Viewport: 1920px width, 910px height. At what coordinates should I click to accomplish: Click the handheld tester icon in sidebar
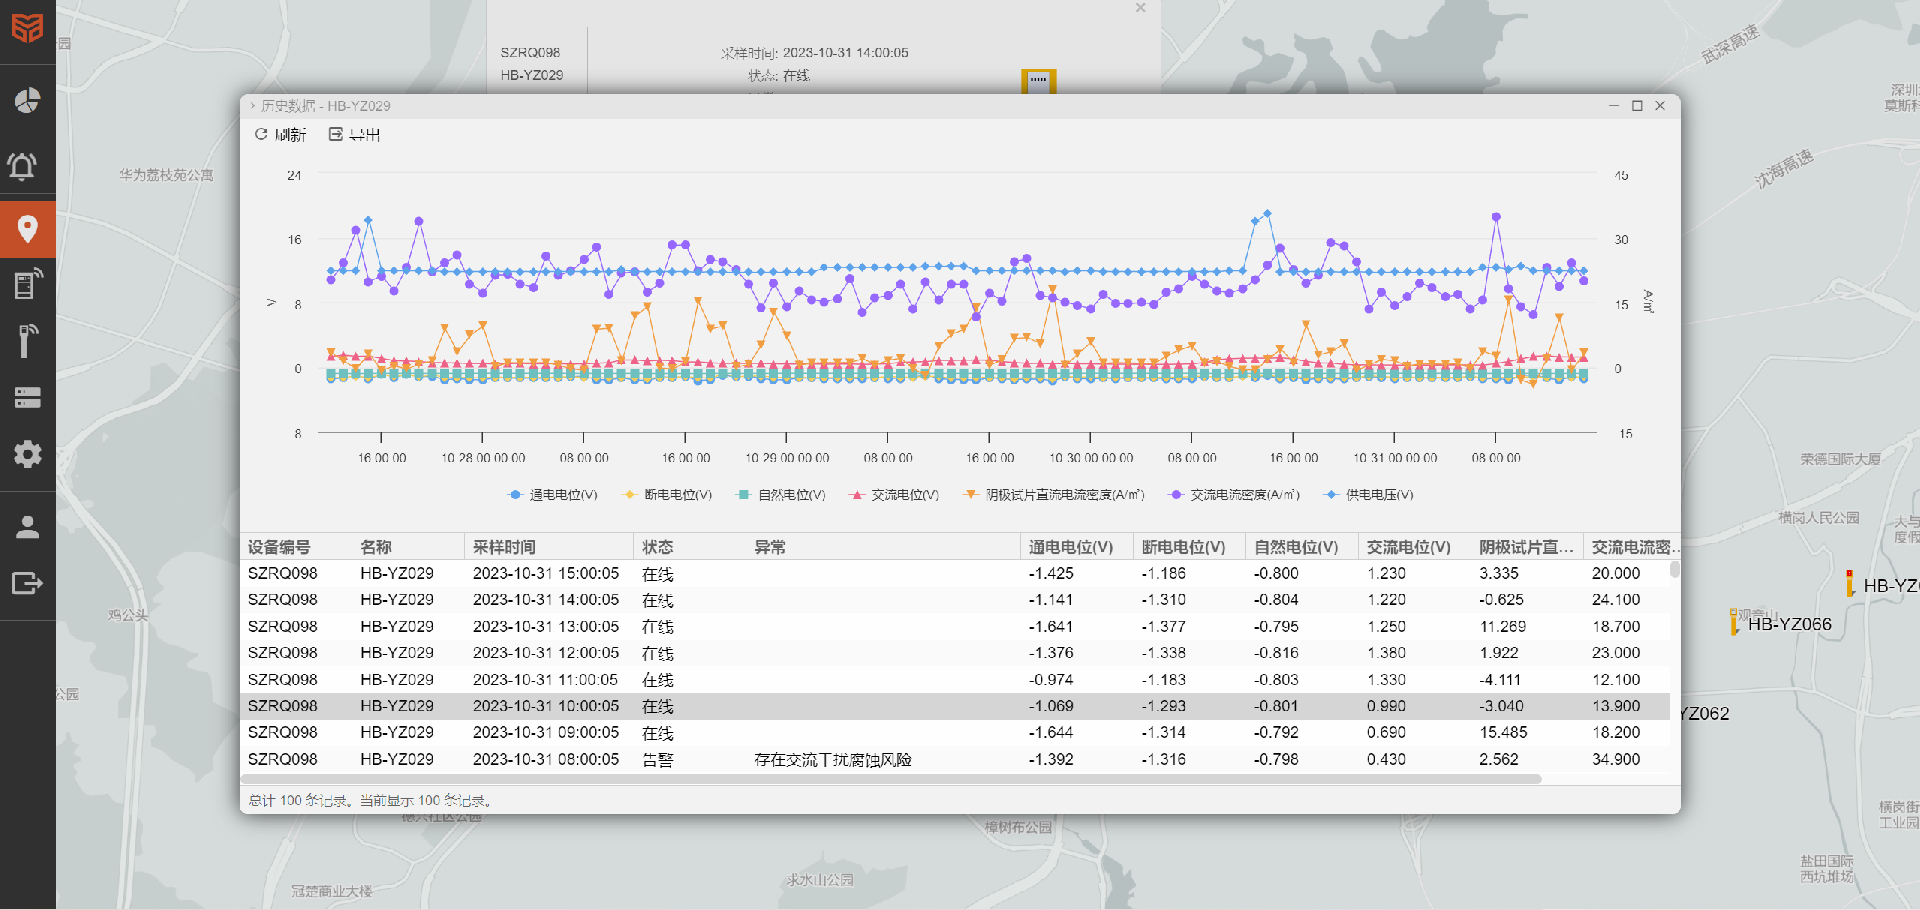point(27,340)
